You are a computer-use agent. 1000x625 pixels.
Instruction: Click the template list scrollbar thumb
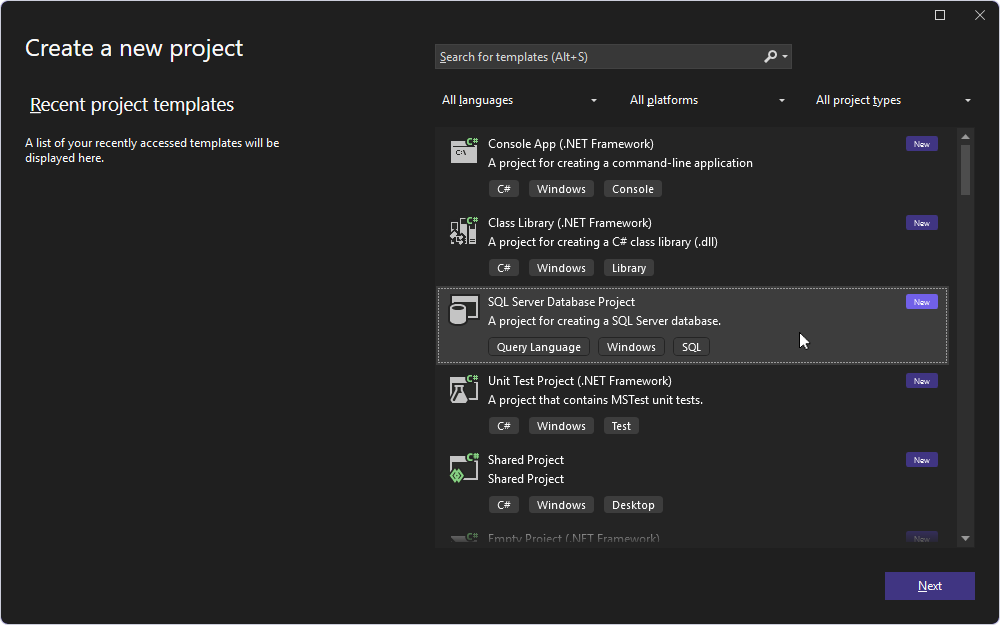pyautogui.click(x=964, y=170)
